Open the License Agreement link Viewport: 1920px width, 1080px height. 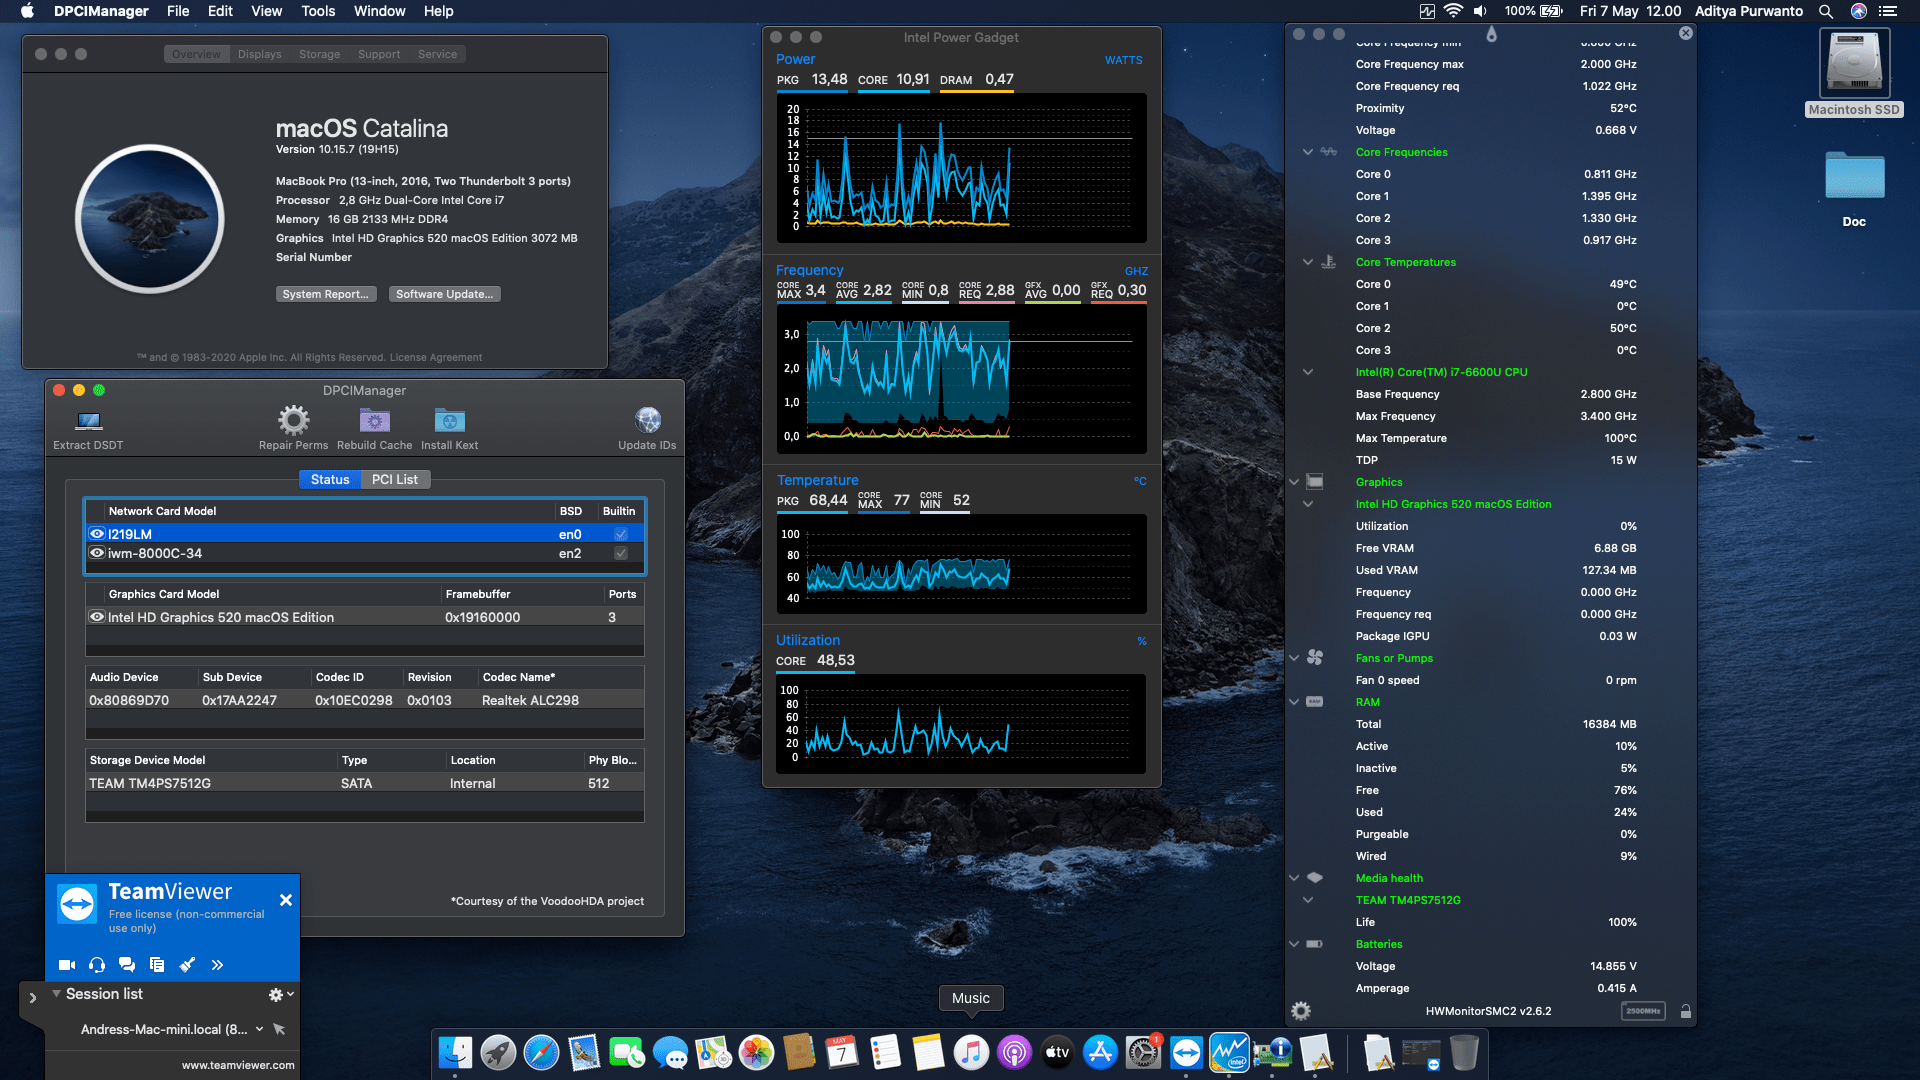pyautogui.click(x=435, y=357)
